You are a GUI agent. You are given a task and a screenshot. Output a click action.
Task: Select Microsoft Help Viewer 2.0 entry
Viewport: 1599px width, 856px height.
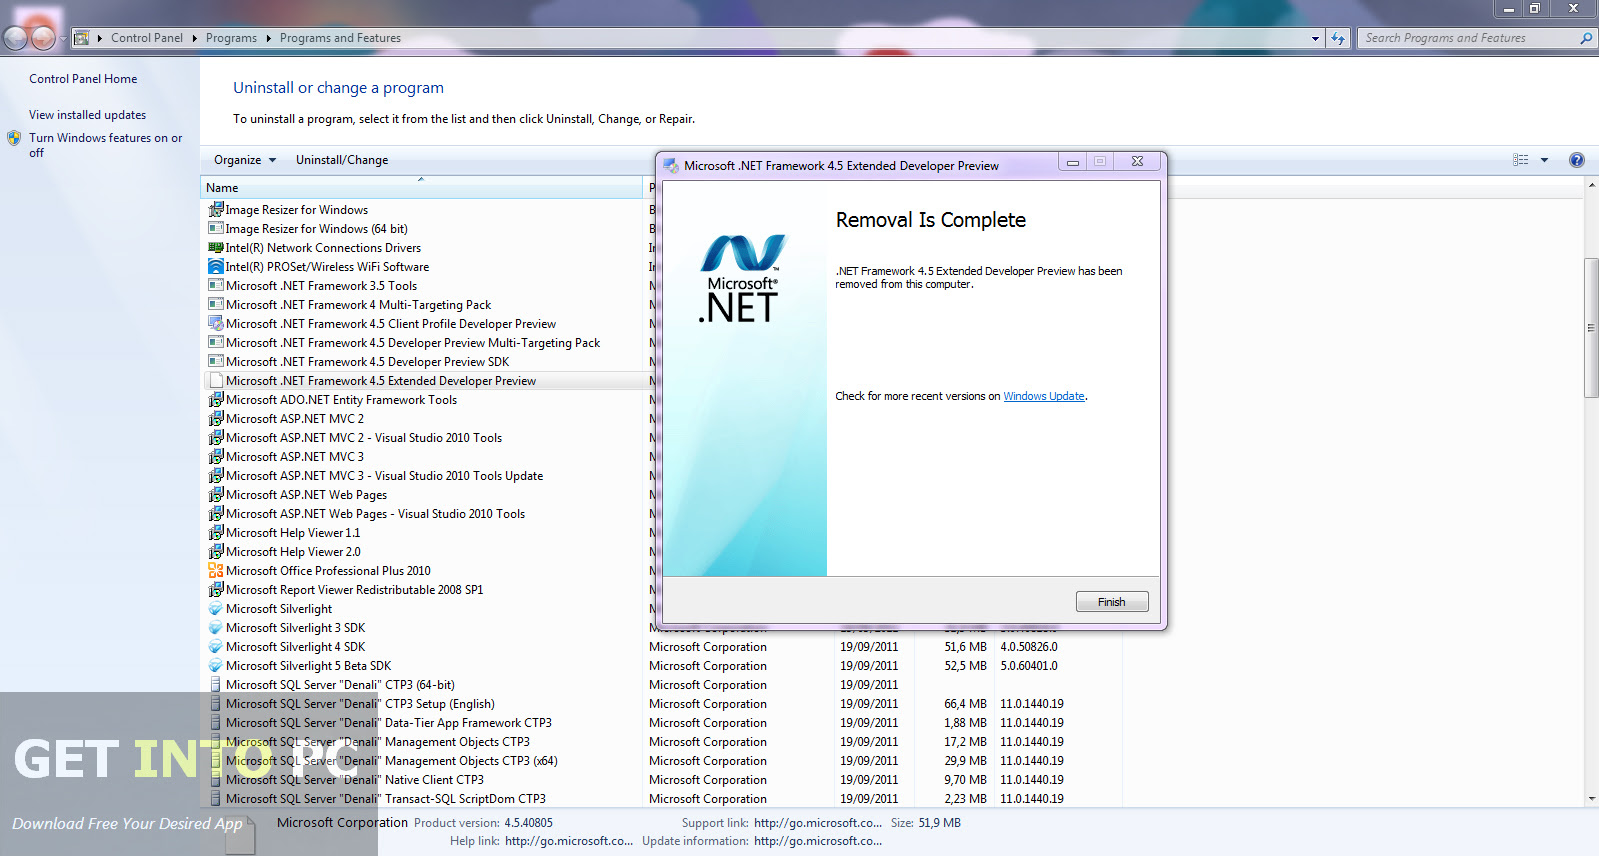click(x=293, y=552)
